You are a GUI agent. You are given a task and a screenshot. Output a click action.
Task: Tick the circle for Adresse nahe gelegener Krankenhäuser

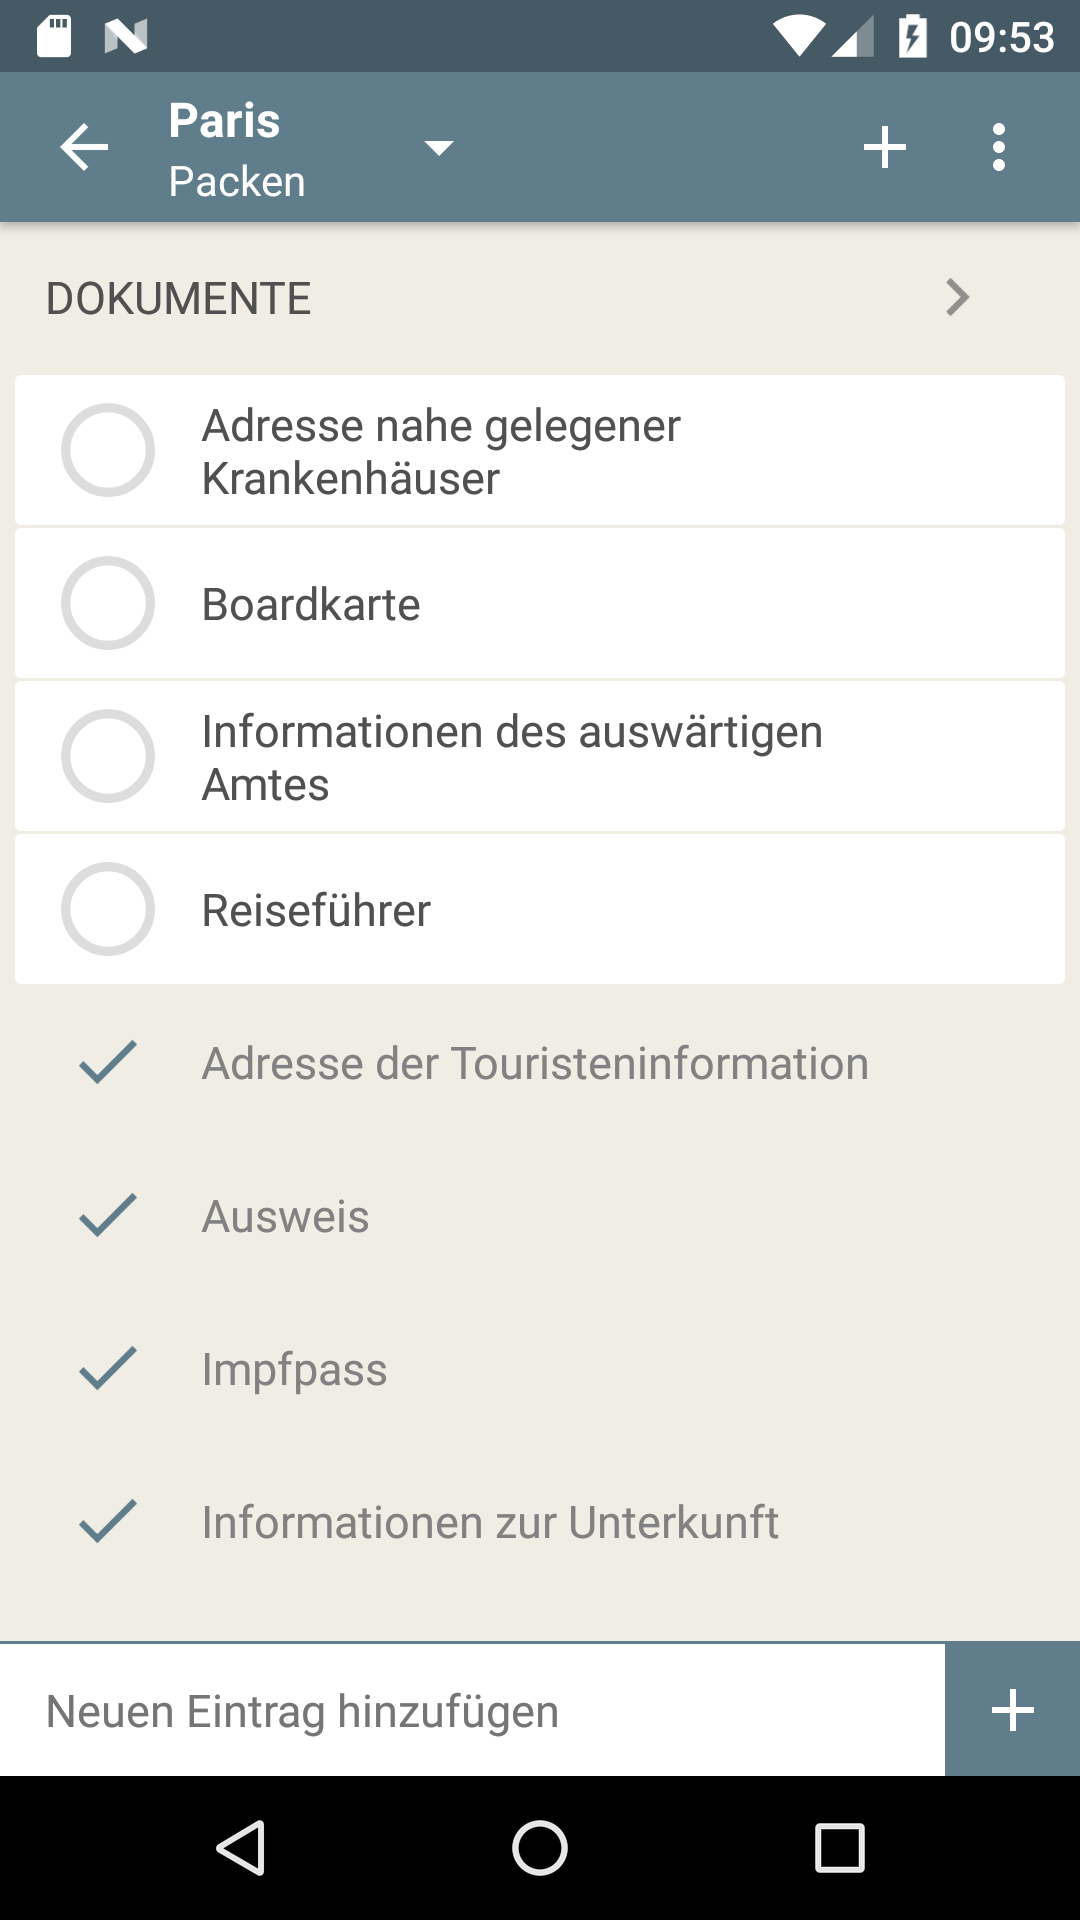coord(108,450)
